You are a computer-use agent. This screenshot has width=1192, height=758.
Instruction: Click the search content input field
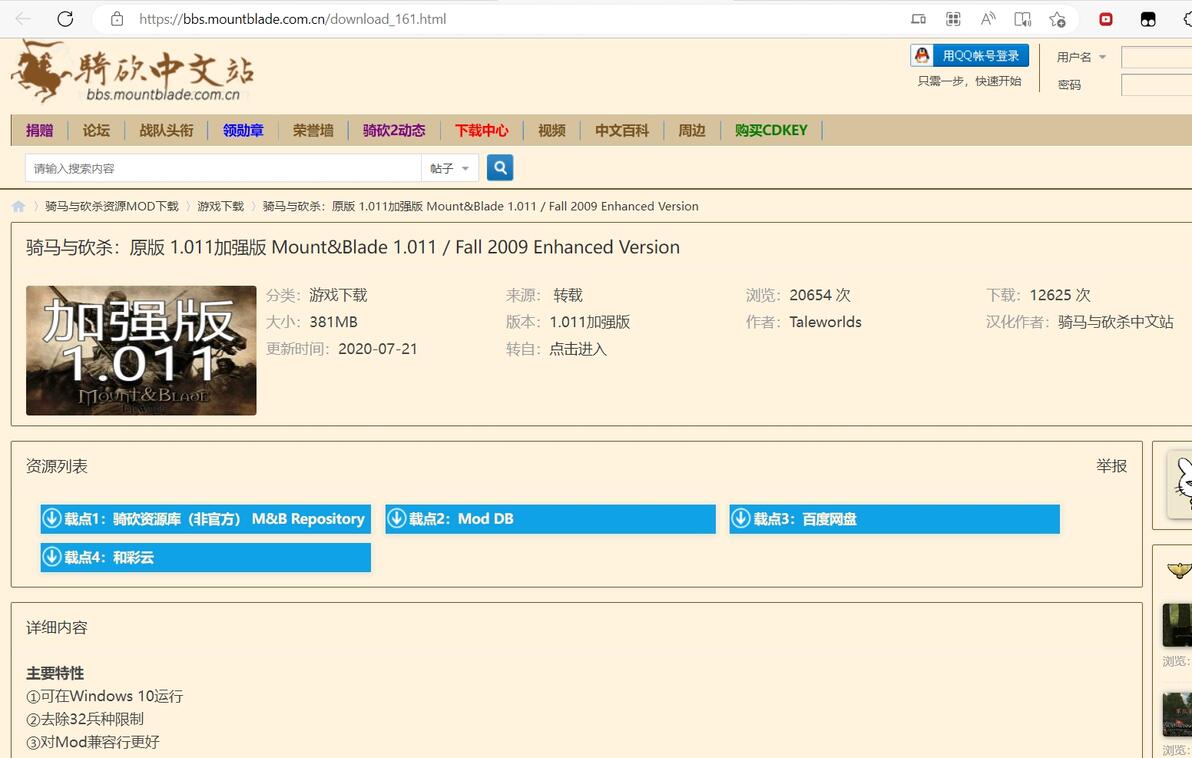[223, 168]
